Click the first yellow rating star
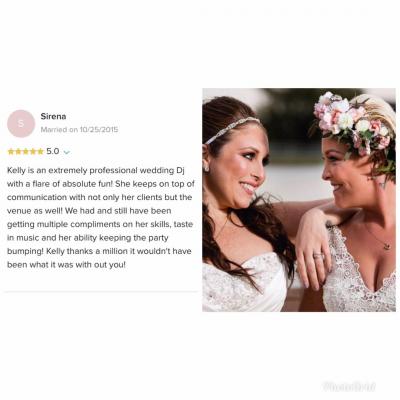 [x=11, y=152]
